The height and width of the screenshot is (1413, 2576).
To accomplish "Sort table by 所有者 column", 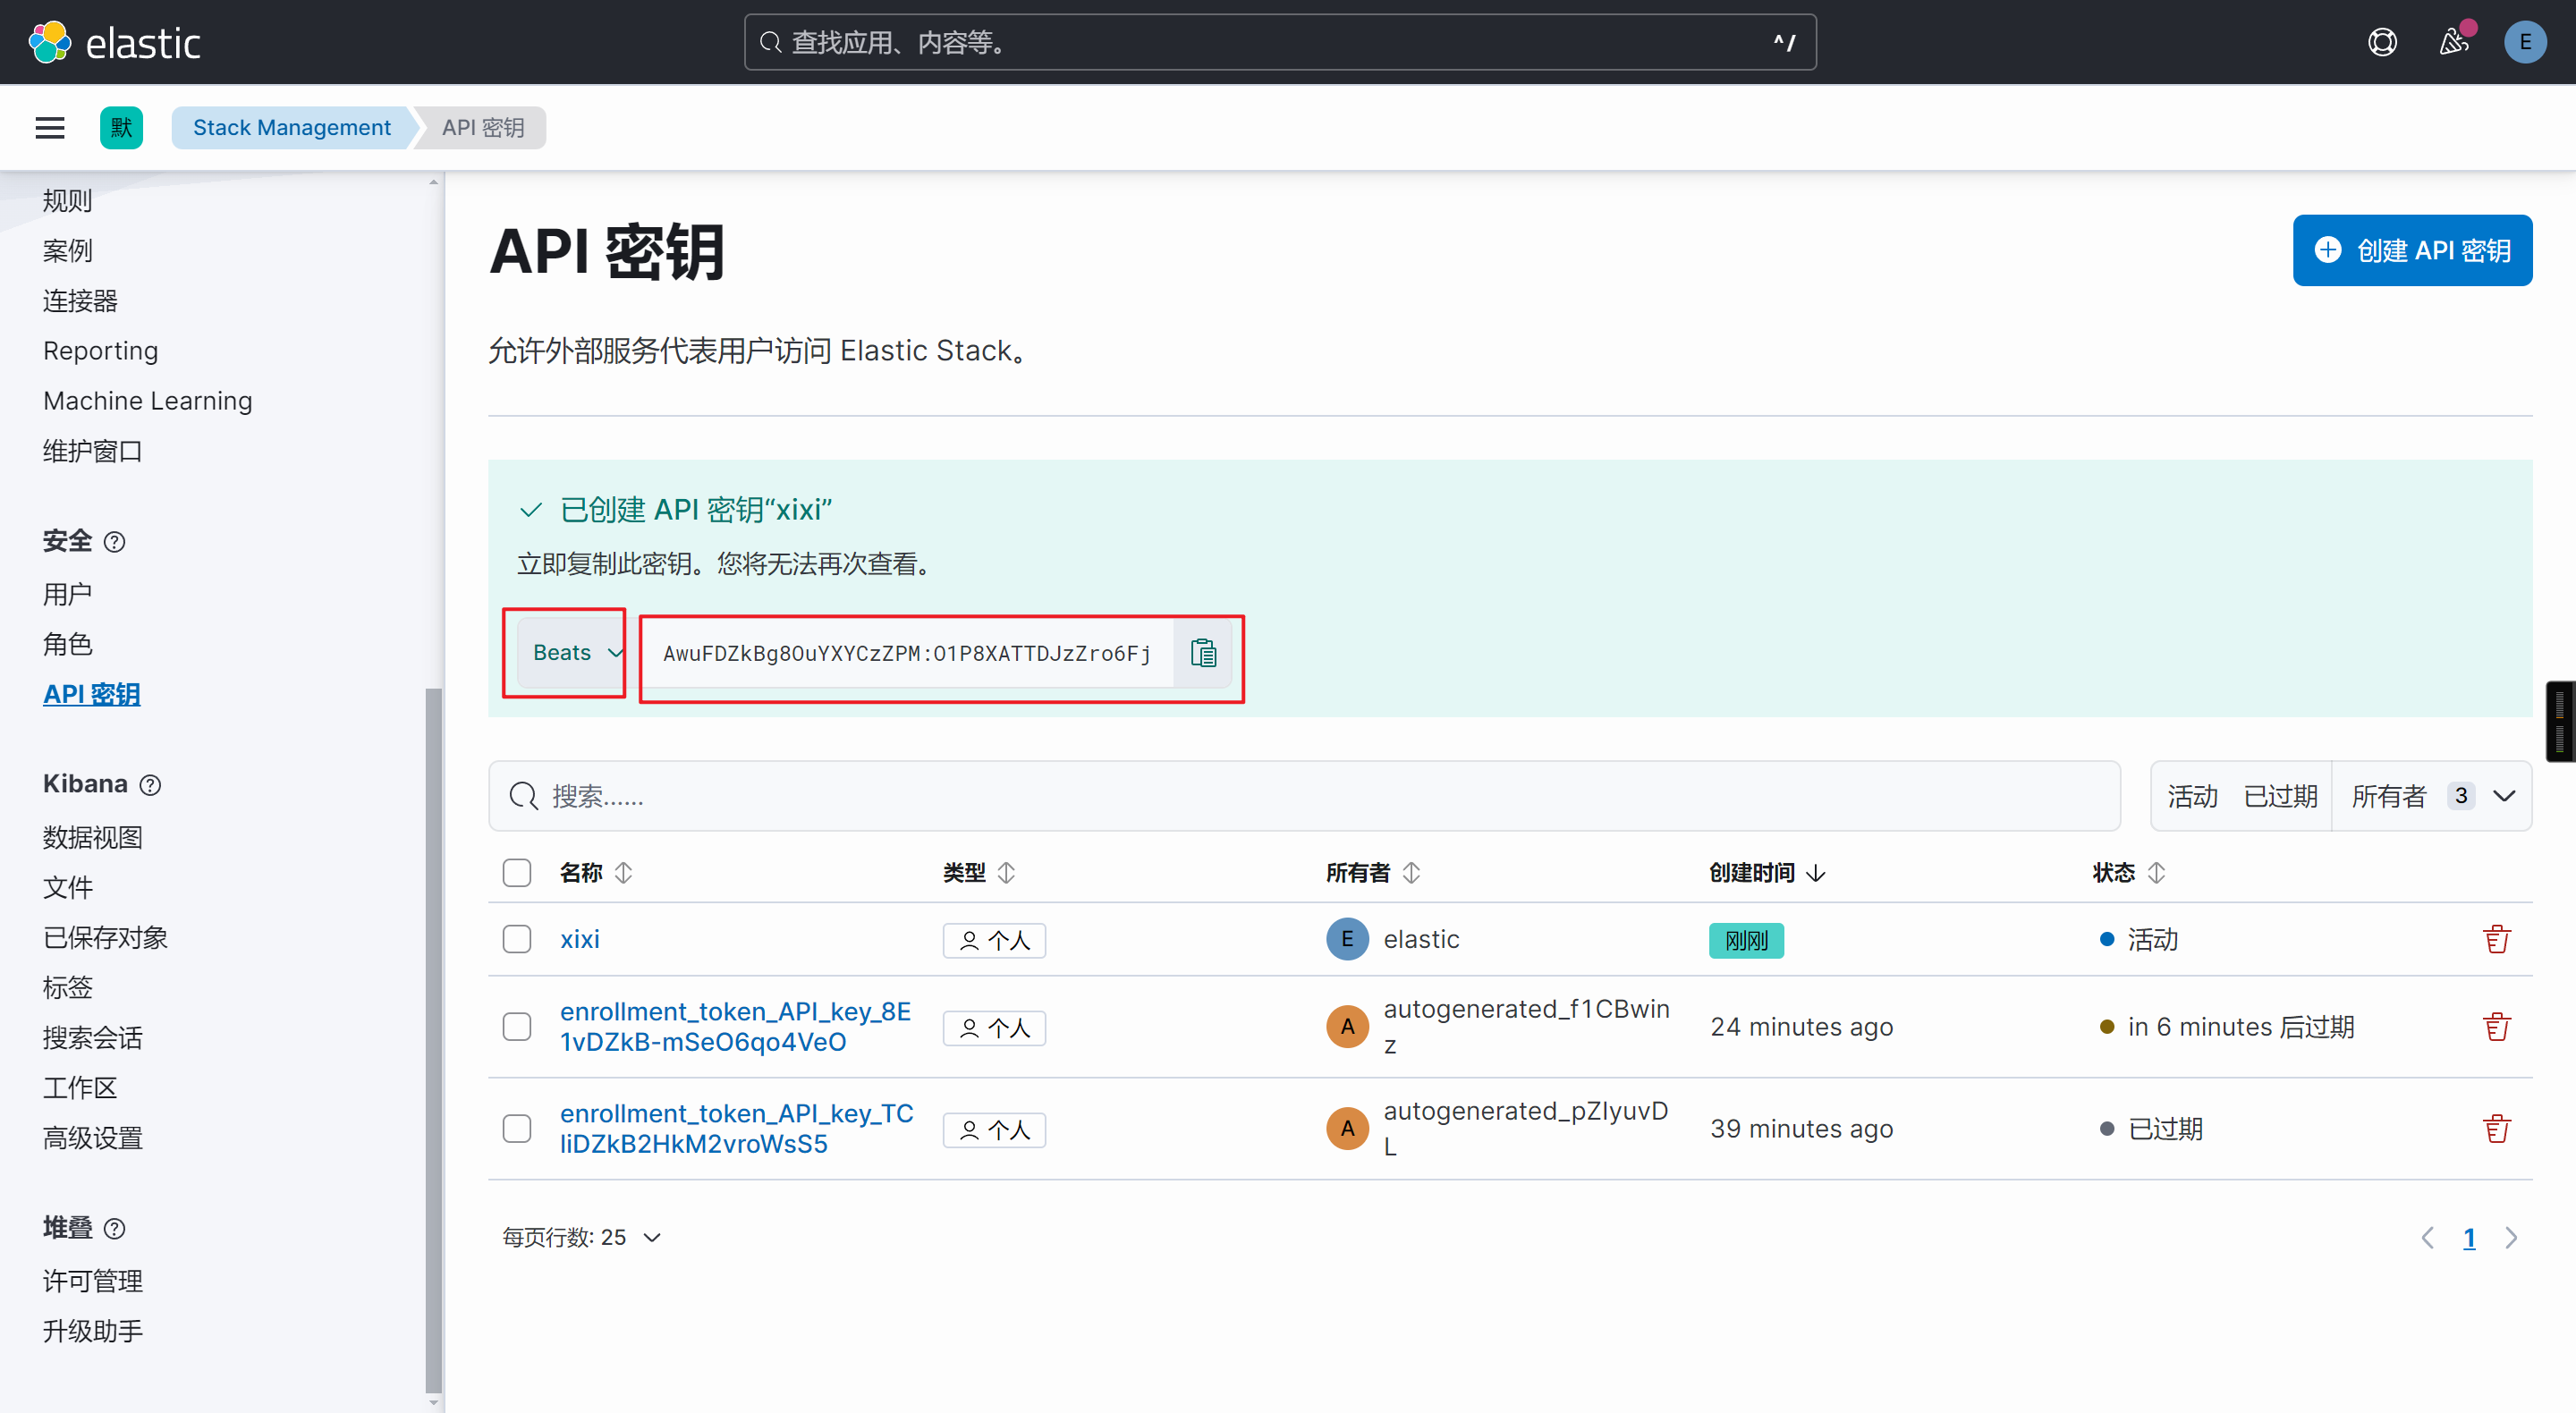I will click(1373, 873).
